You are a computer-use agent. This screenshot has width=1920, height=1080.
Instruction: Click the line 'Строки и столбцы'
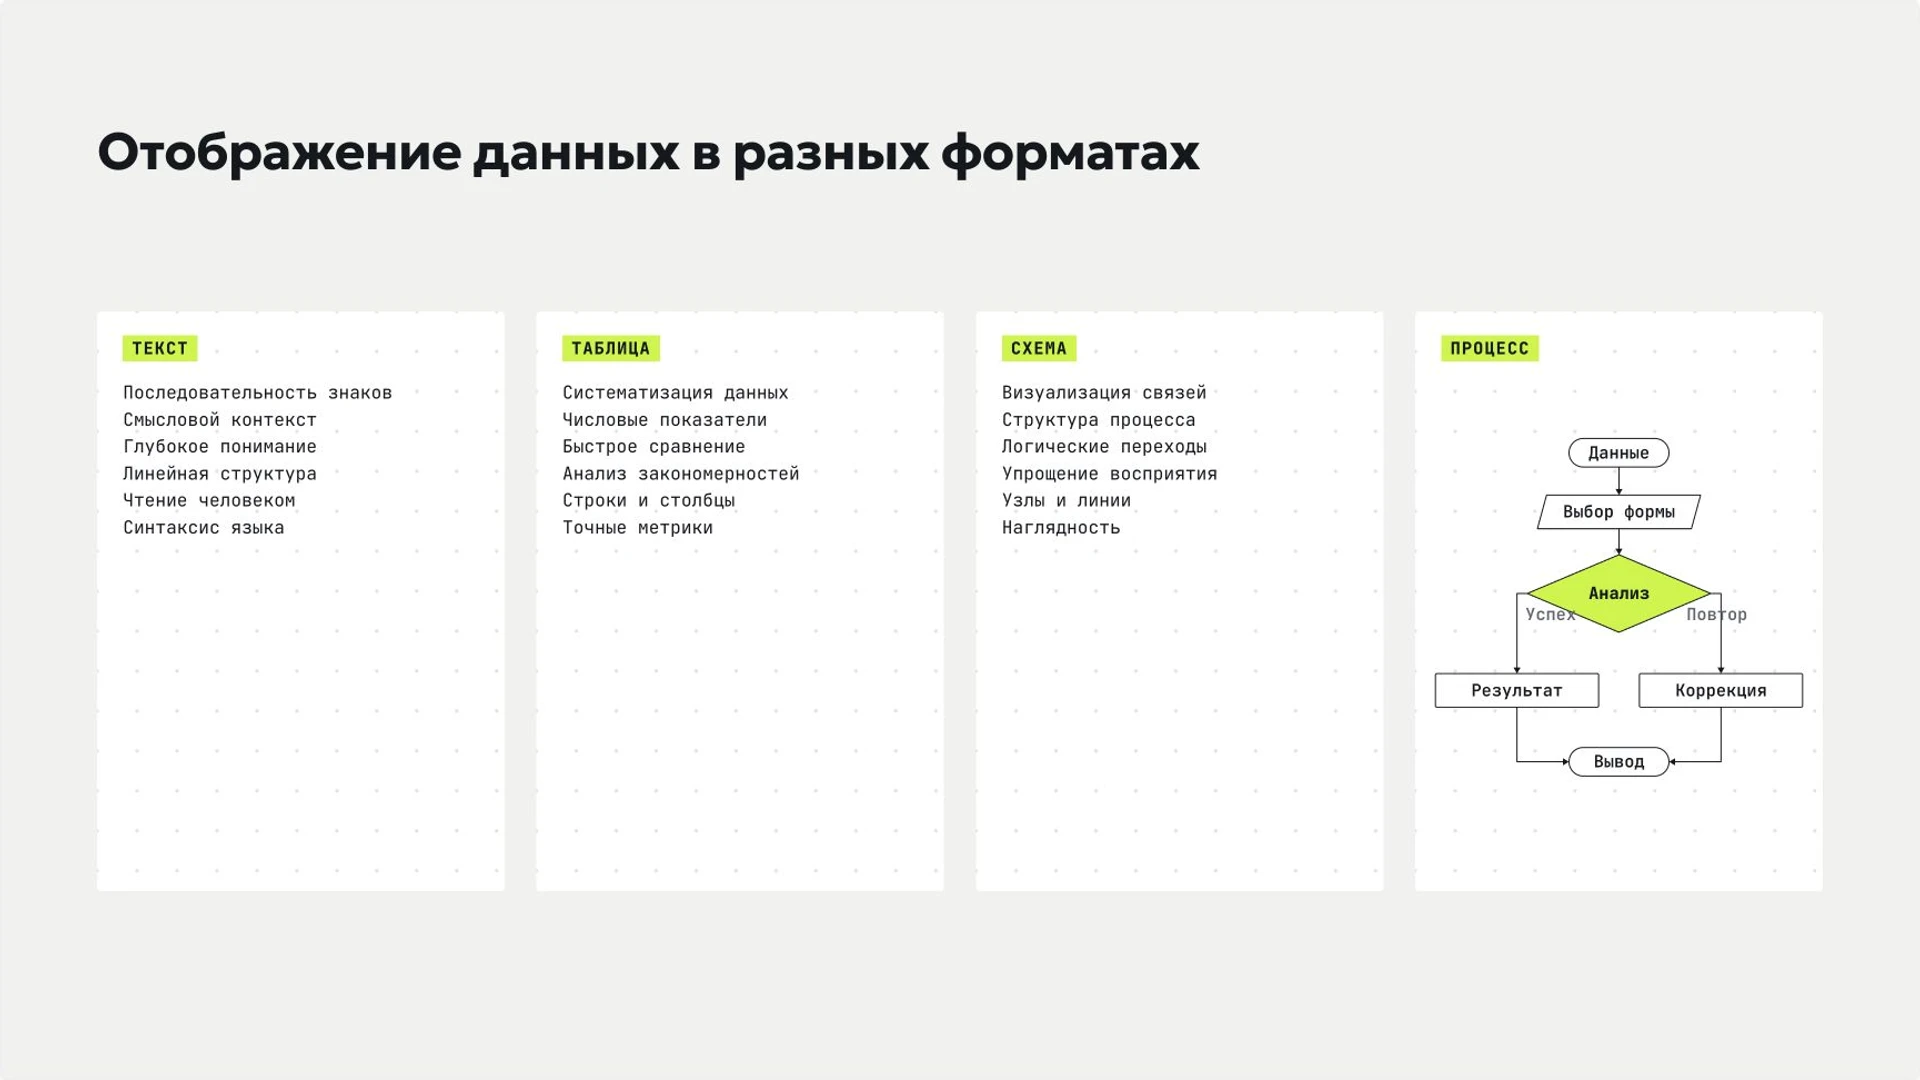[x=648, y=500]
